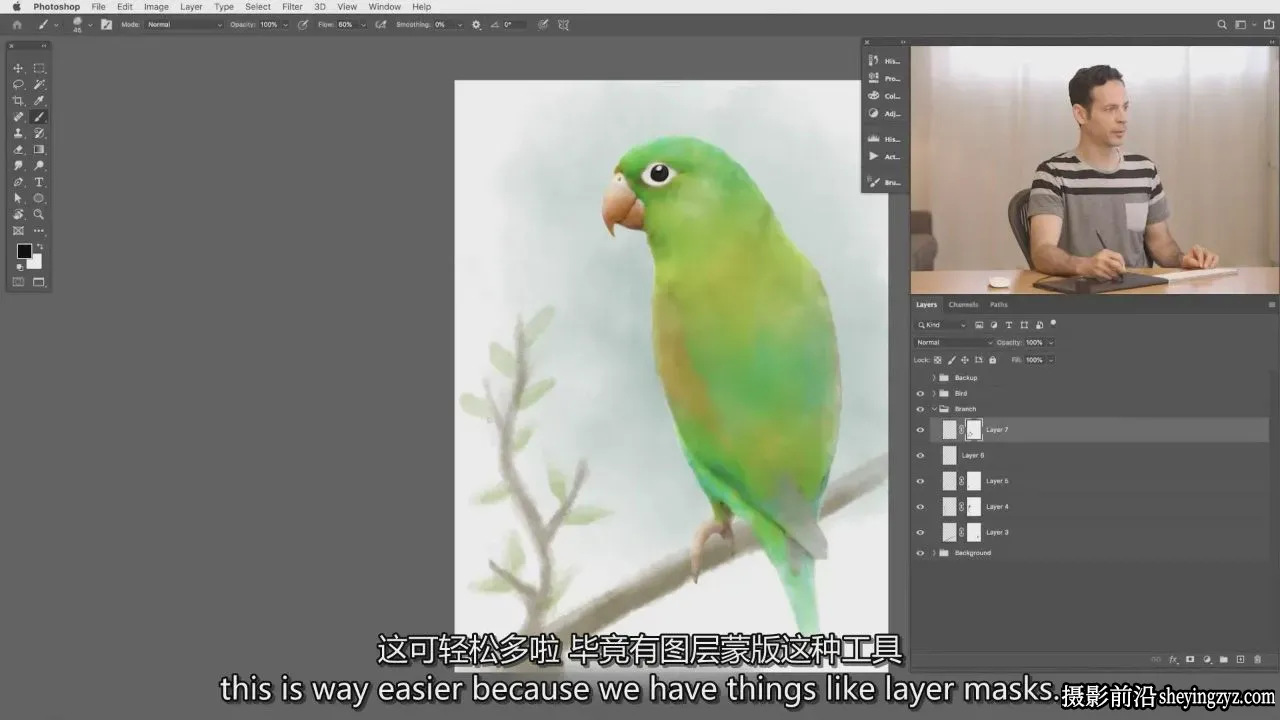Click the foreground black color swatch
1280x720 pixels.
coord(23,252)
